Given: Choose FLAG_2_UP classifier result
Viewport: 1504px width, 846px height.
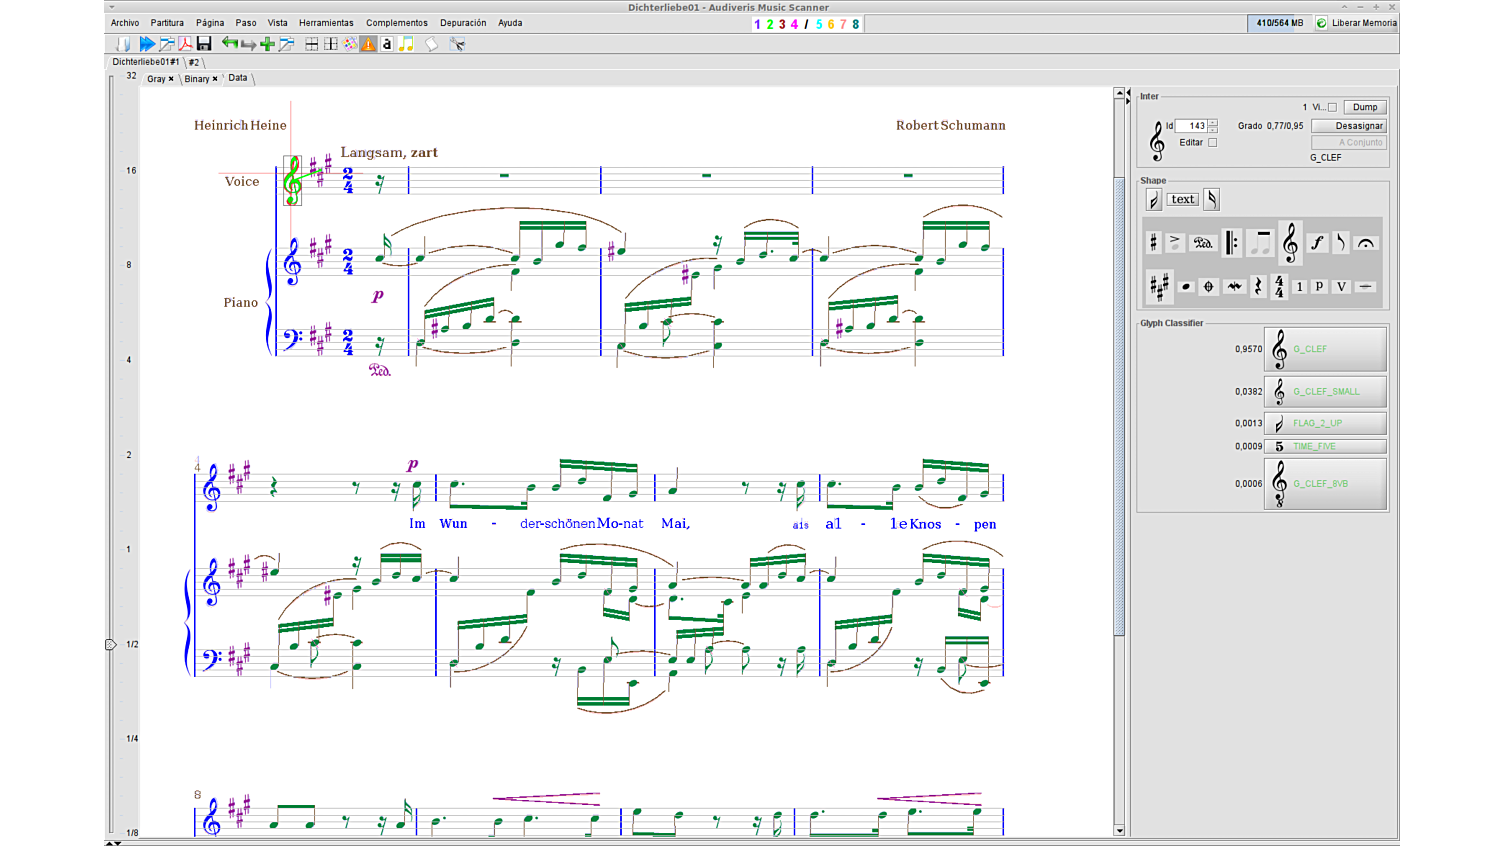Looking at the screenshot, I should (1325, 423).
